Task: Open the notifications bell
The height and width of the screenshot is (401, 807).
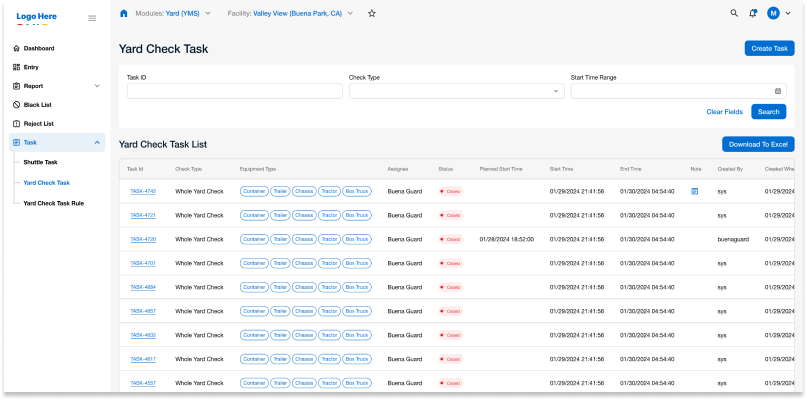Action: 753,13
